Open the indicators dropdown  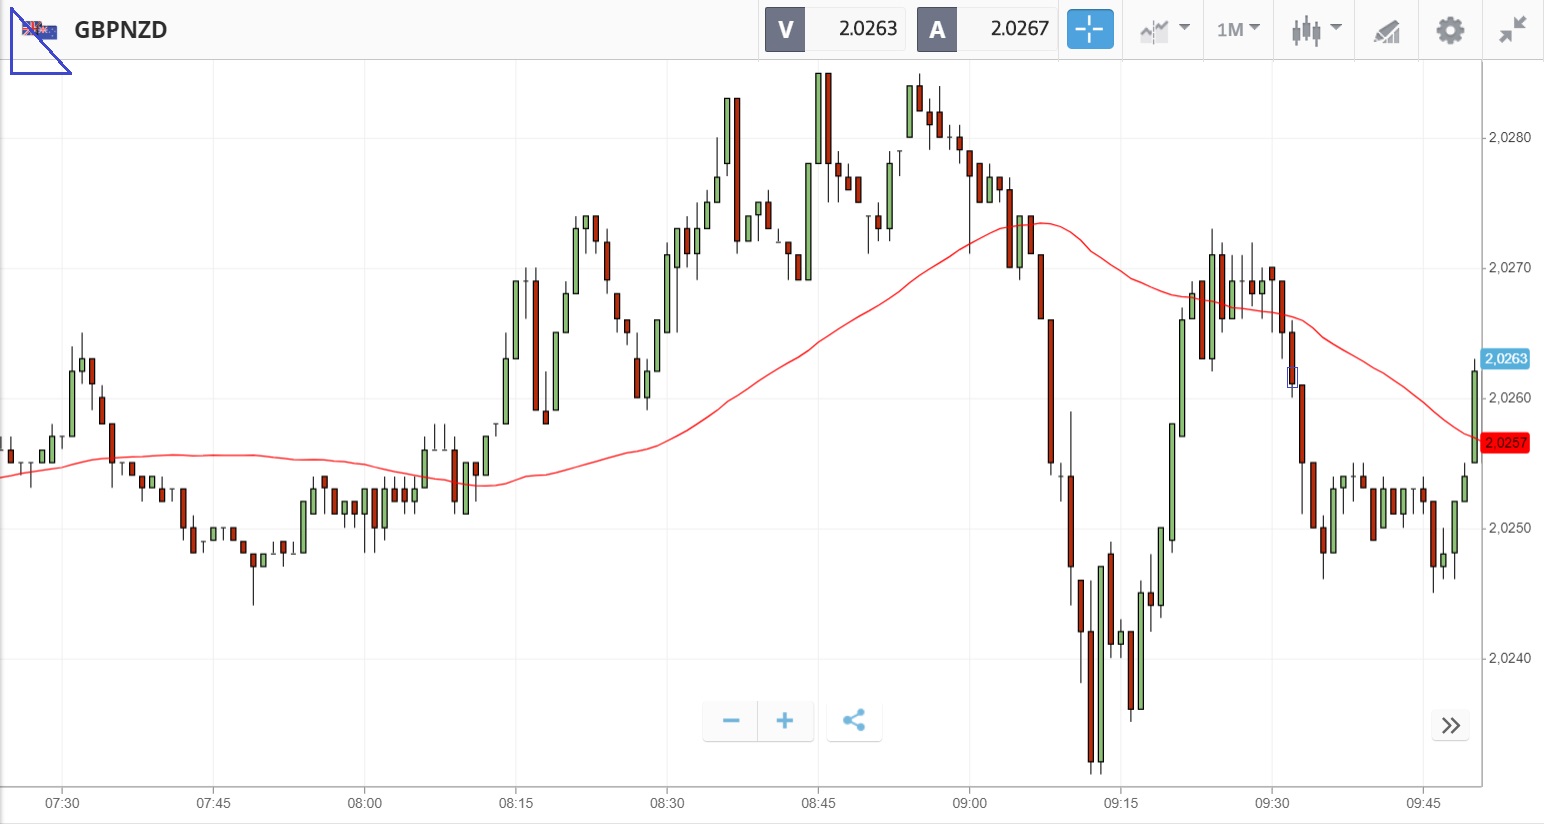click(x=1164, y=30)
